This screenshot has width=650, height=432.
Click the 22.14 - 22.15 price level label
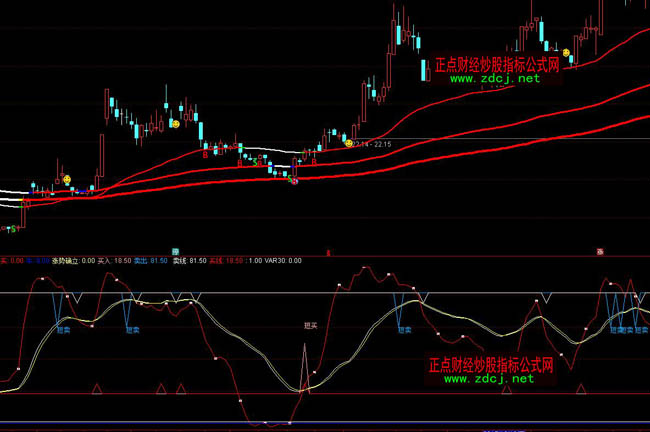[x=370, y=144]
